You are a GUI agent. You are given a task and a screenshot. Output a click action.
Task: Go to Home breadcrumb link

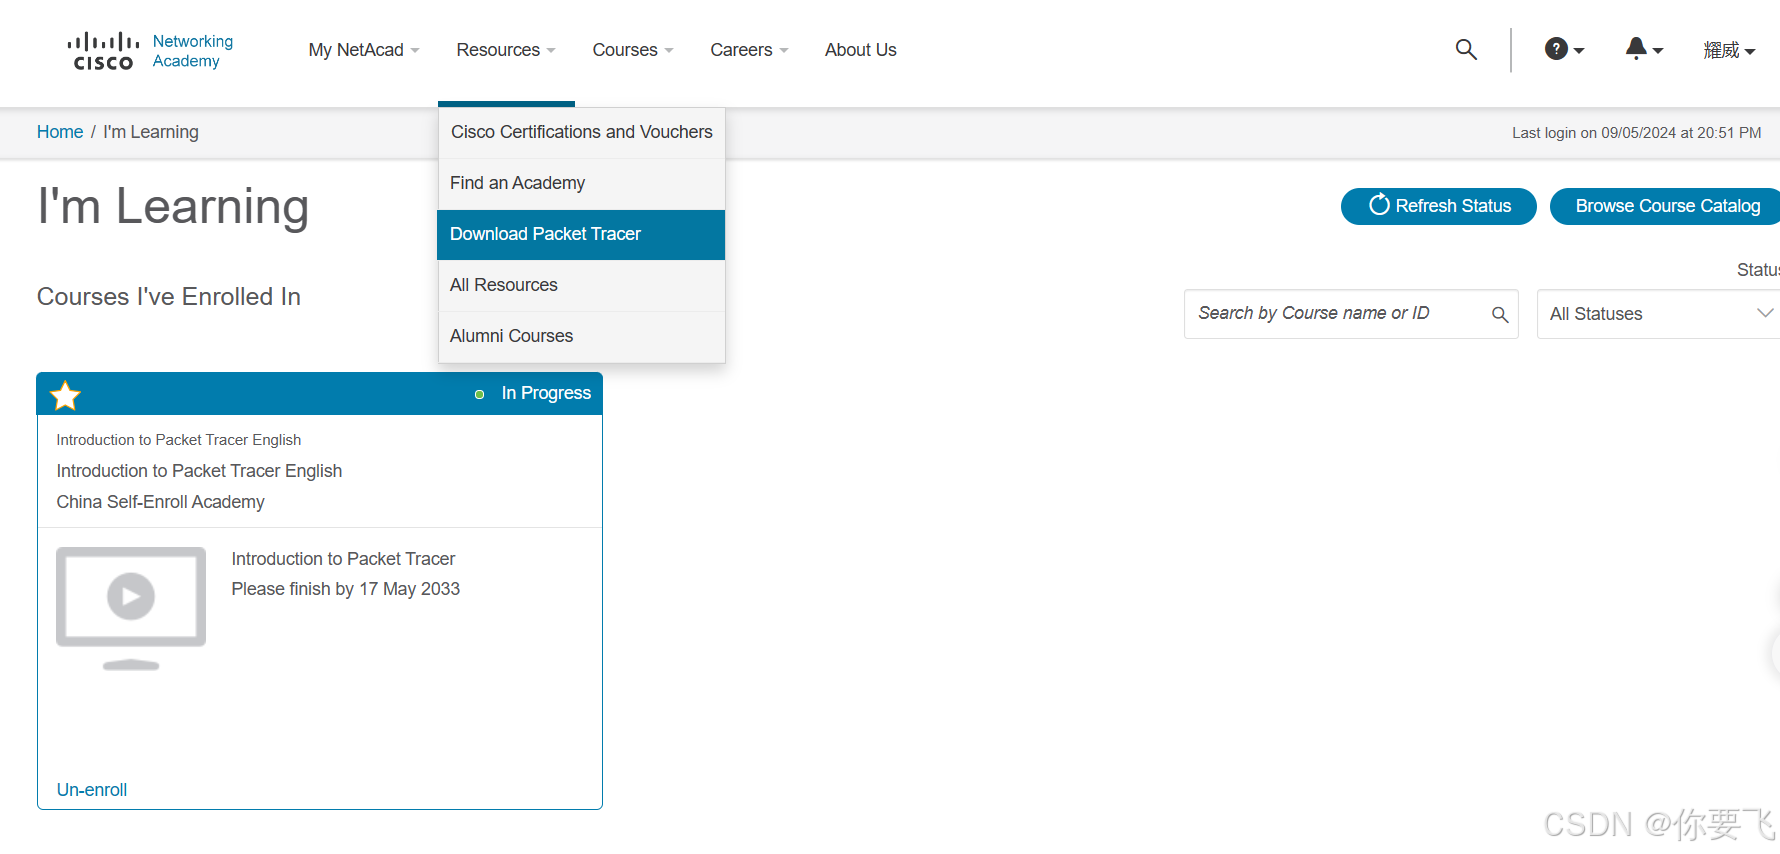pyautogui.click(x=60, y=132)
